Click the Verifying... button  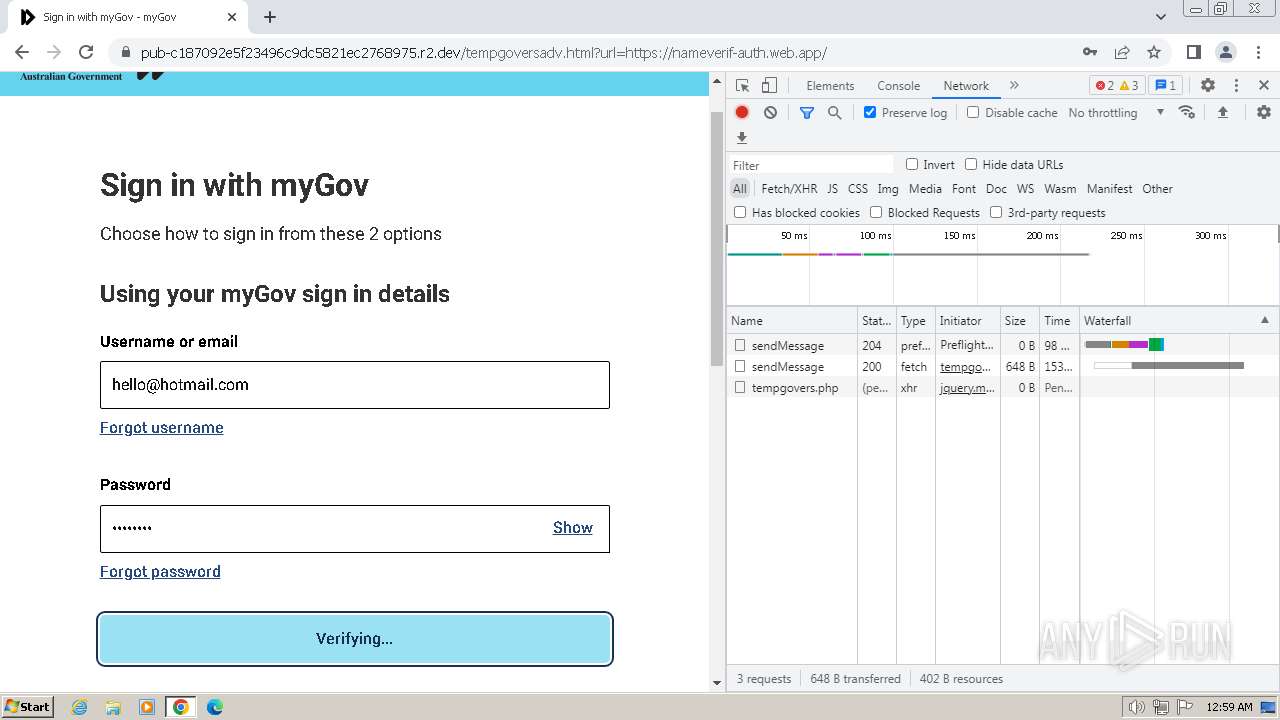coord(355,639)
